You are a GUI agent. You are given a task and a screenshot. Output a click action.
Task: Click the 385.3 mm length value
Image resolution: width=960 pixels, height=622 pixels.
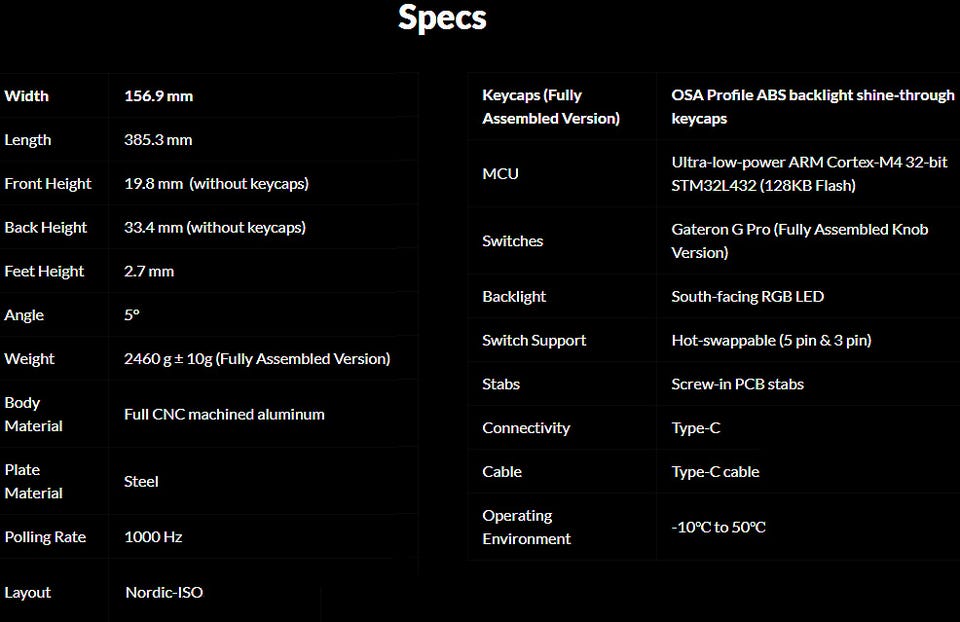[x=158, y=140]
